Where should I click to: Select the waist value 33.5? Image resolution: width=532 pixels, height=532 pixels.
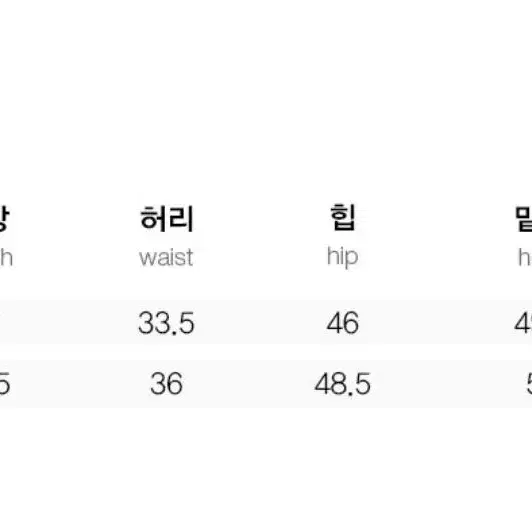166,323
